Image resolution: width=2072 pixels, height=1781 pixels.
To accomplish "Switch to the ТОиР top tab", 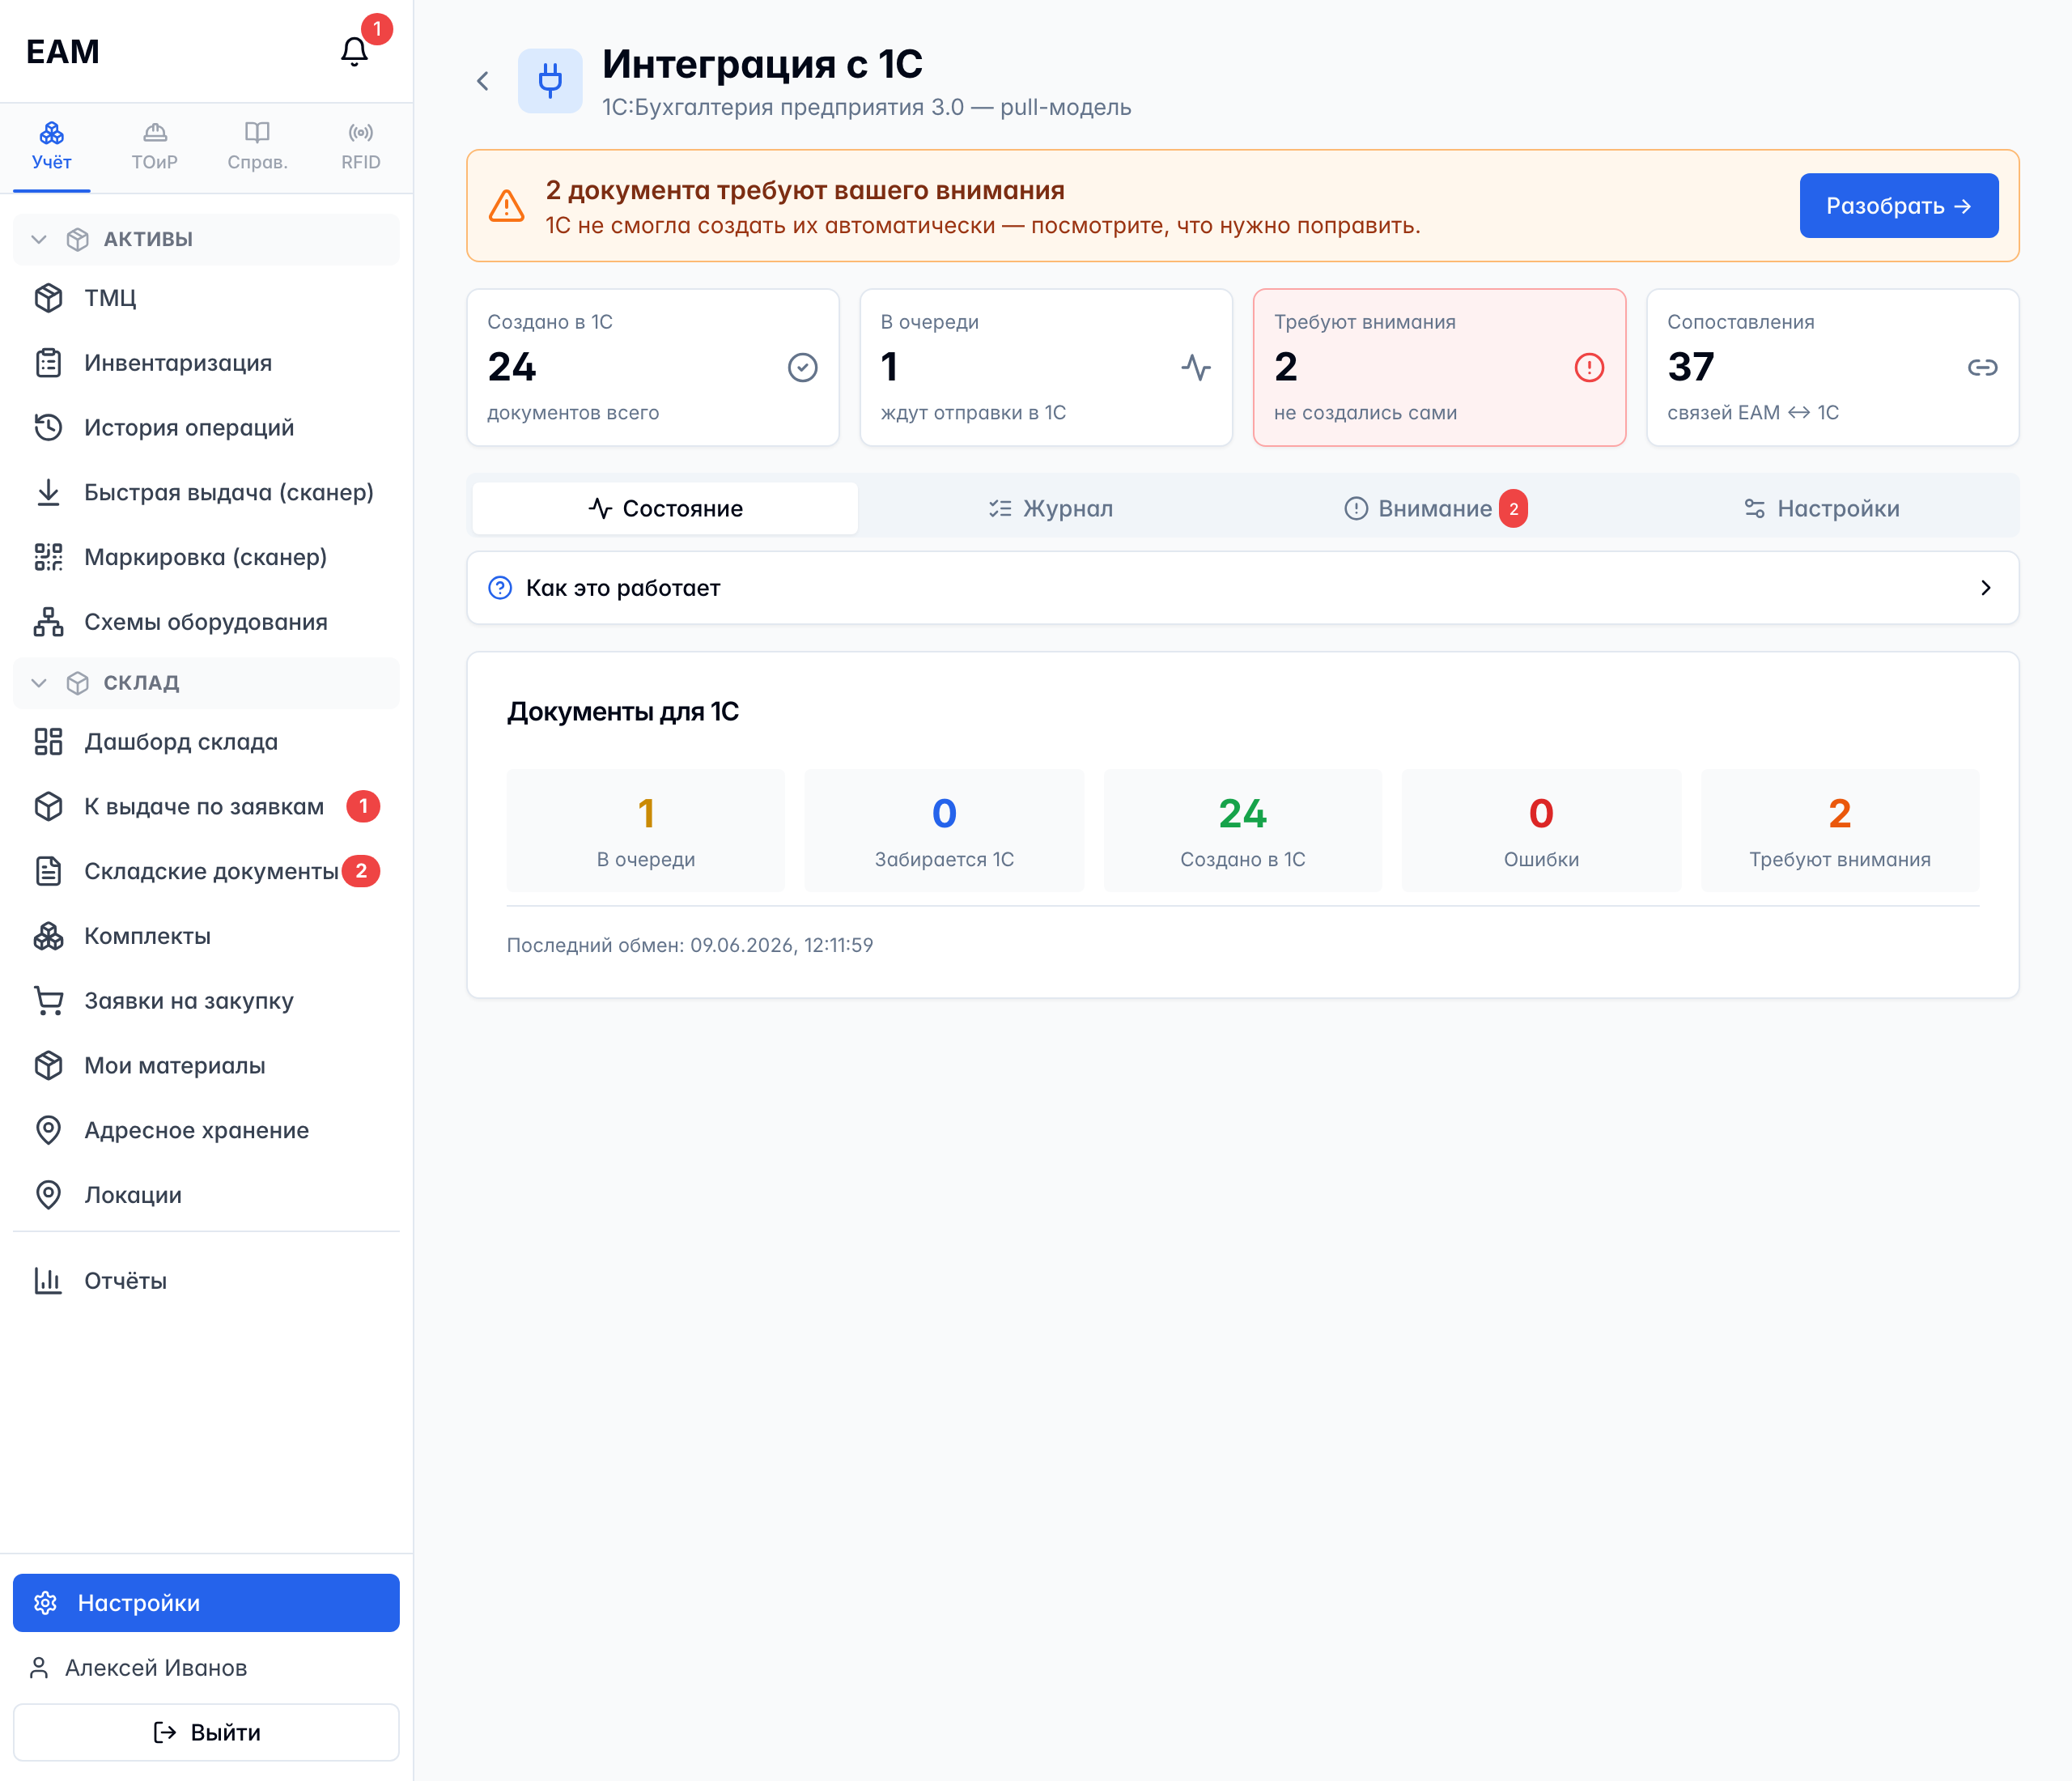I will click(155, 147).
